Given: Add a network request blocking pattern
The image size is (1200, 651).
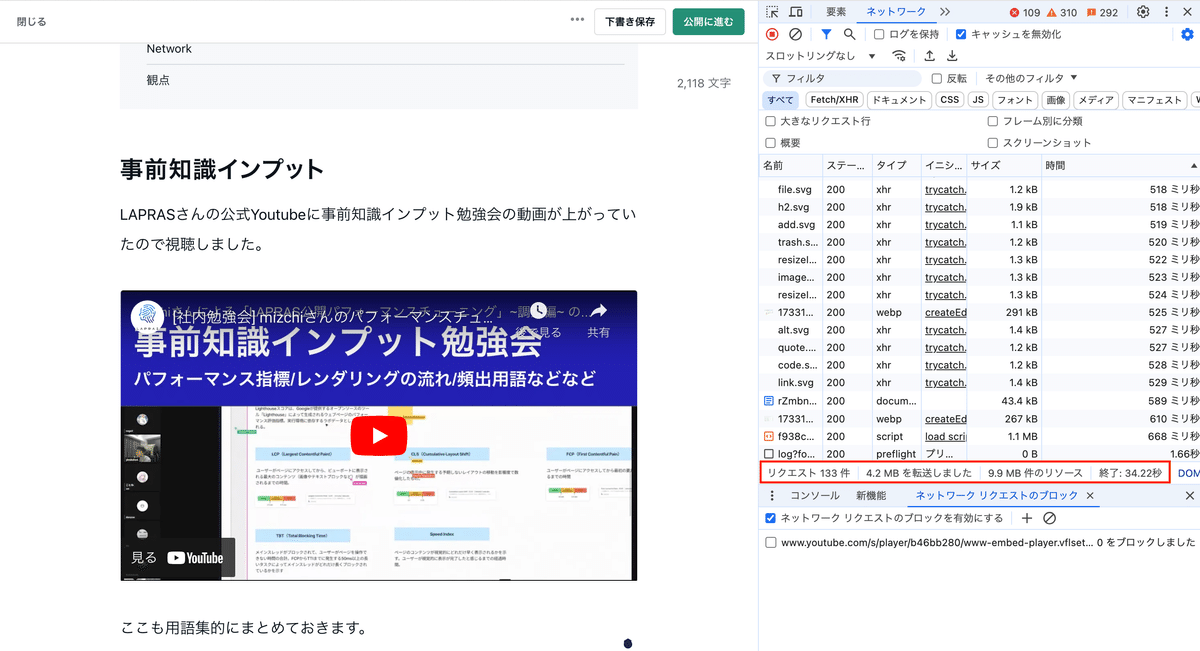Looking at the screenshot, I should coord(1026,518).
